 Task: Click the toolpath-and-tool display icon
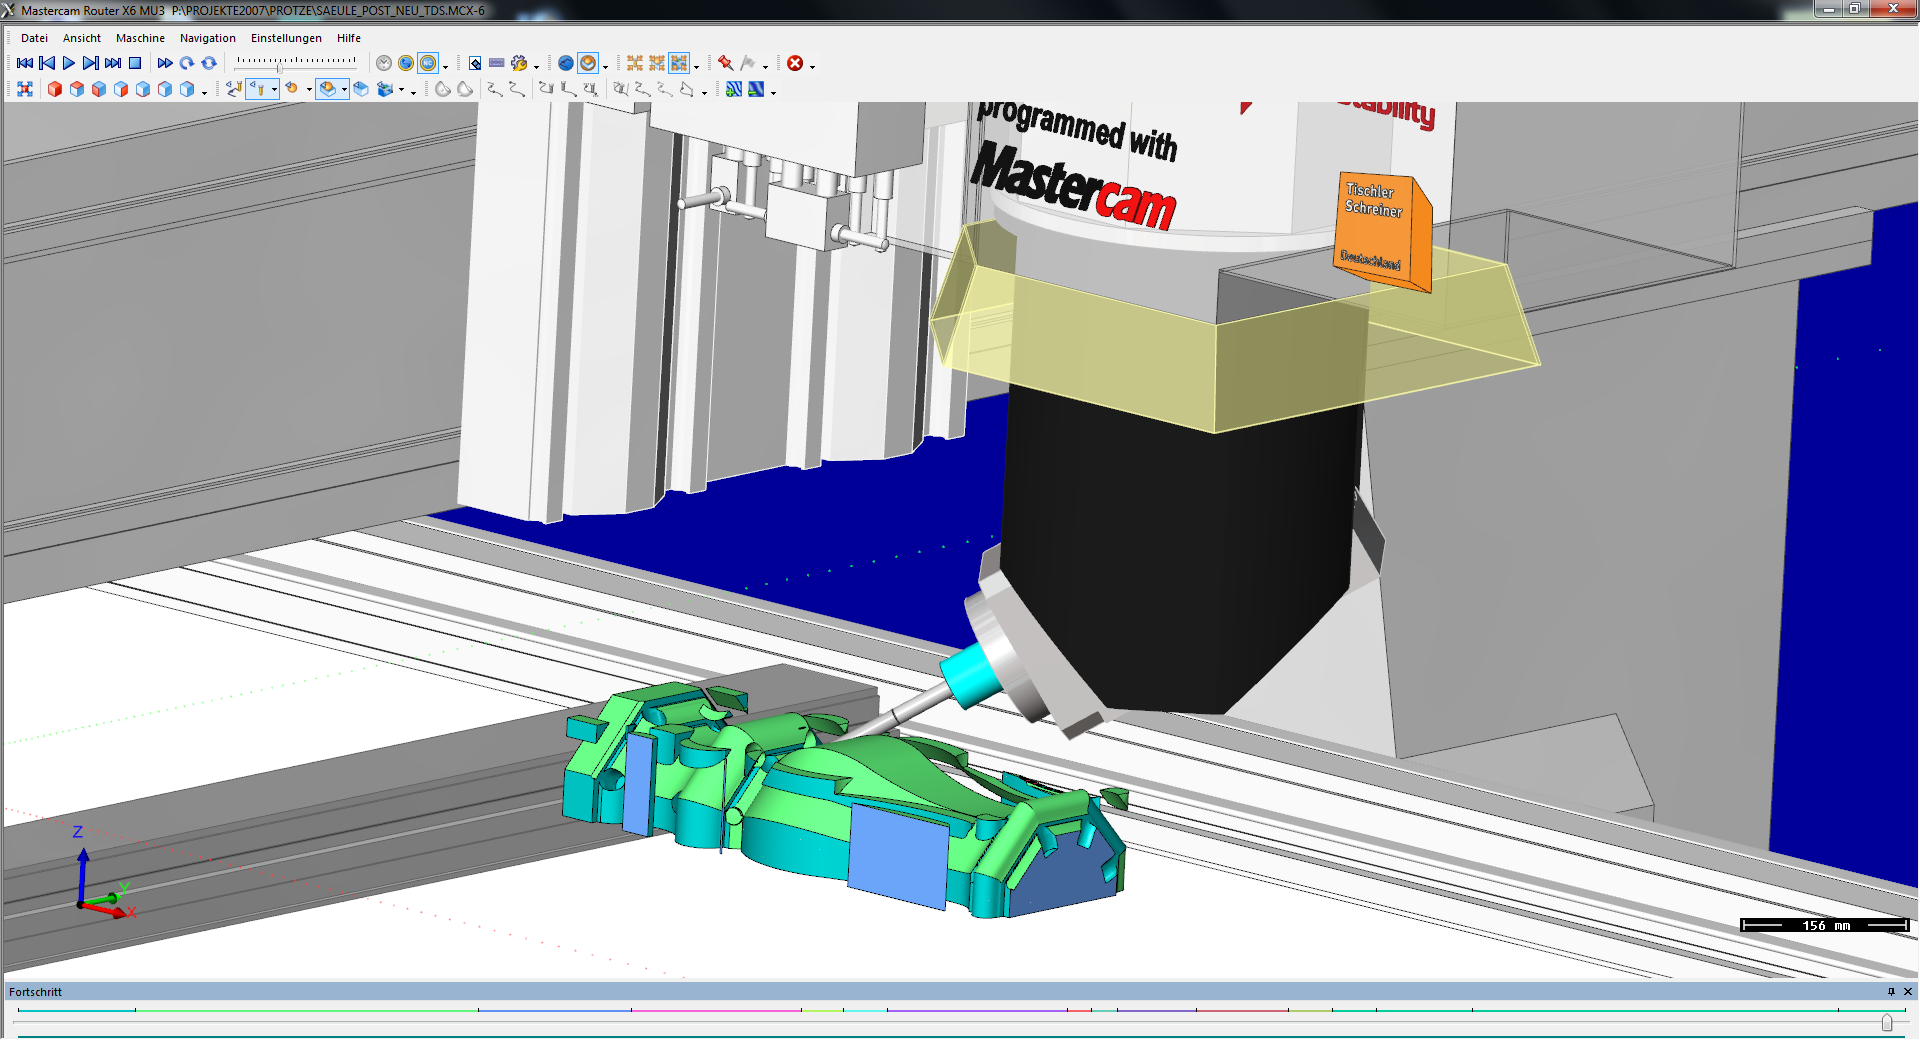[234, 89]
